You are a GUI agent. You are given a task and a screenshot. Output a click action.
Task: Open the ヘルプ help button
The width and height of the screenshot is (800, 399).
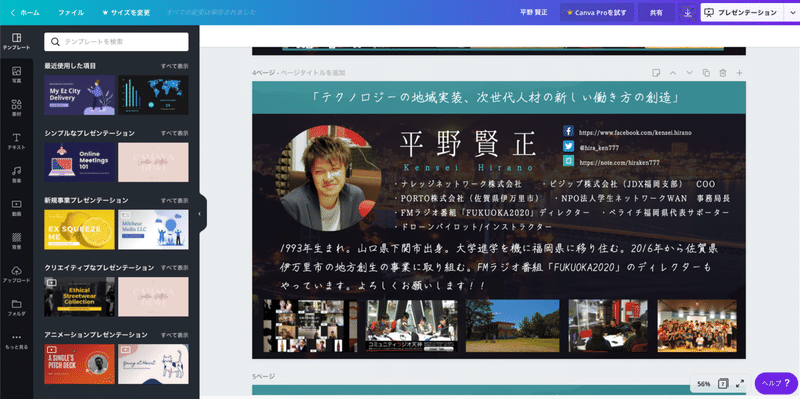[776, 383]
